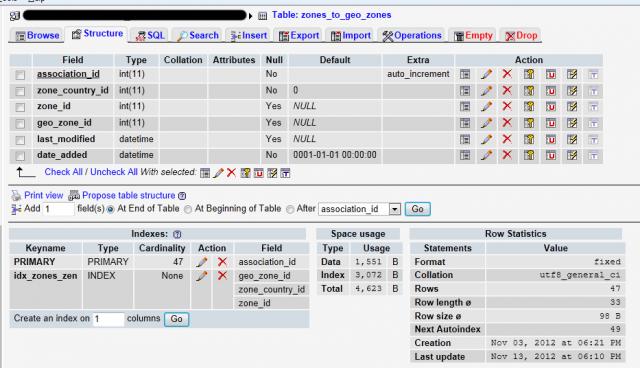
Task: Open the Browse tab
Action: pyautogui.click(x=37, y=35)
